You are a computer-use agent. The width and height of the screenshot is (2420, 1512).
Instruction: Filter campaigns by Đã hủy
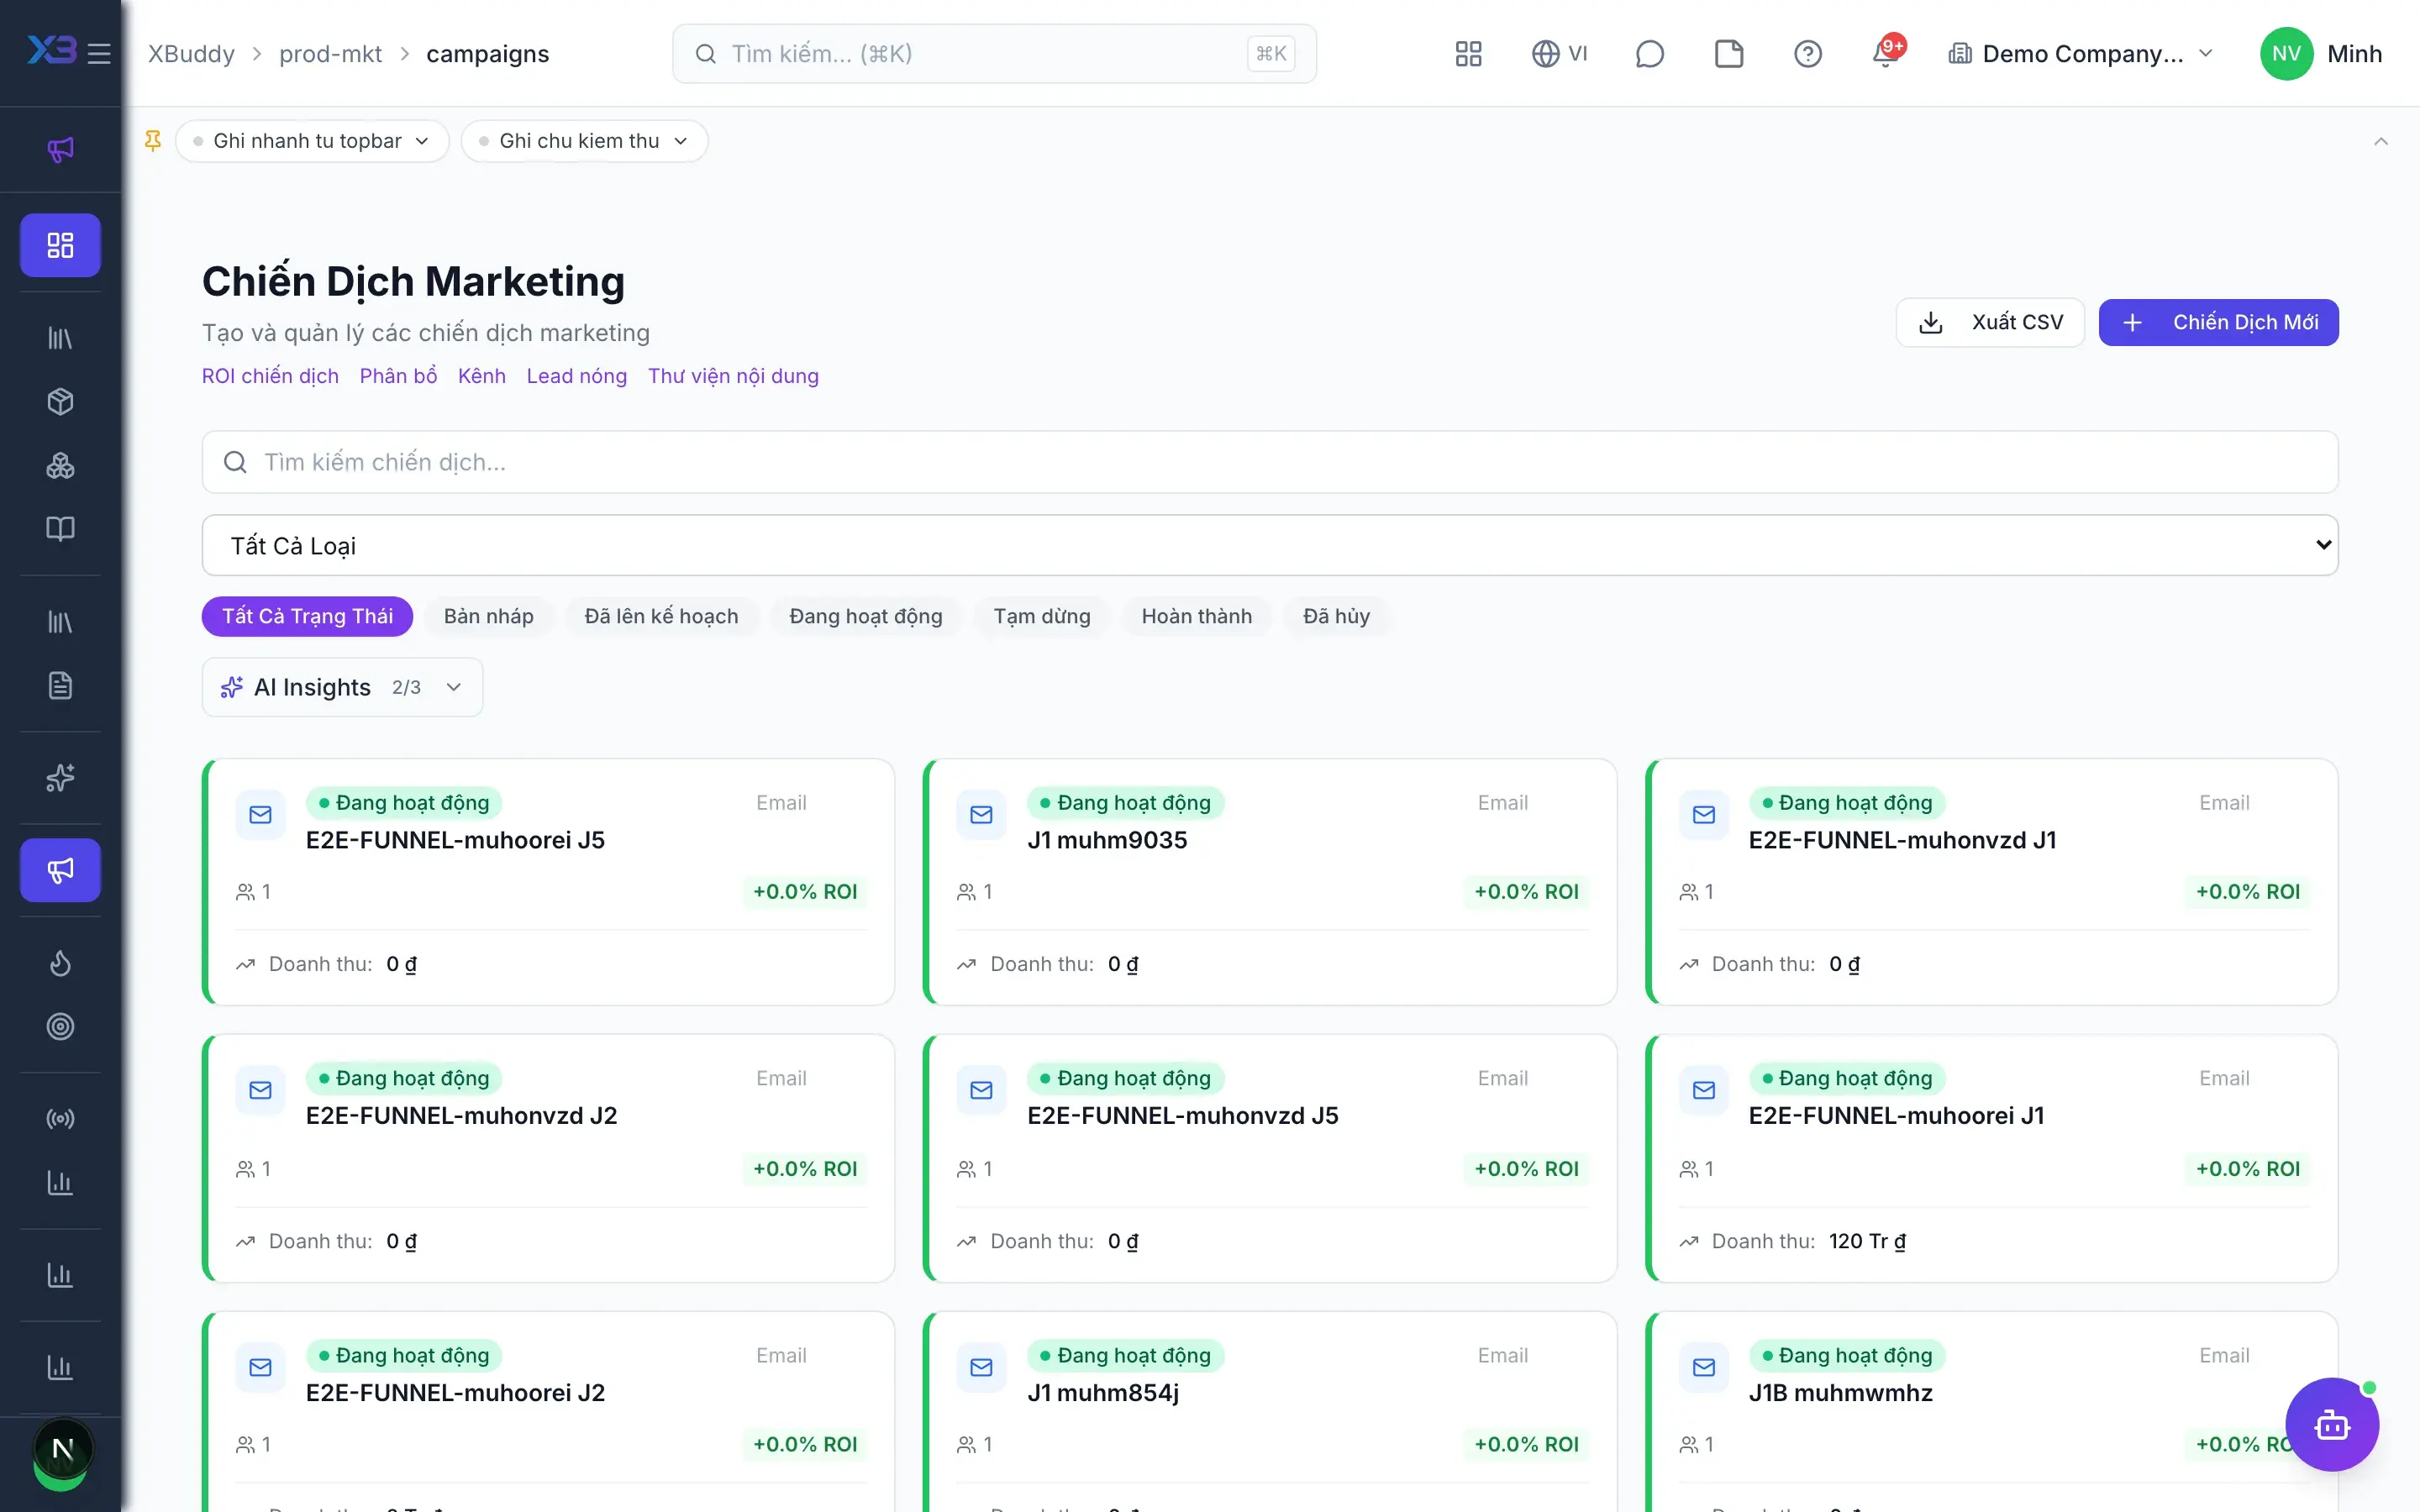[x=1336, y=616]
